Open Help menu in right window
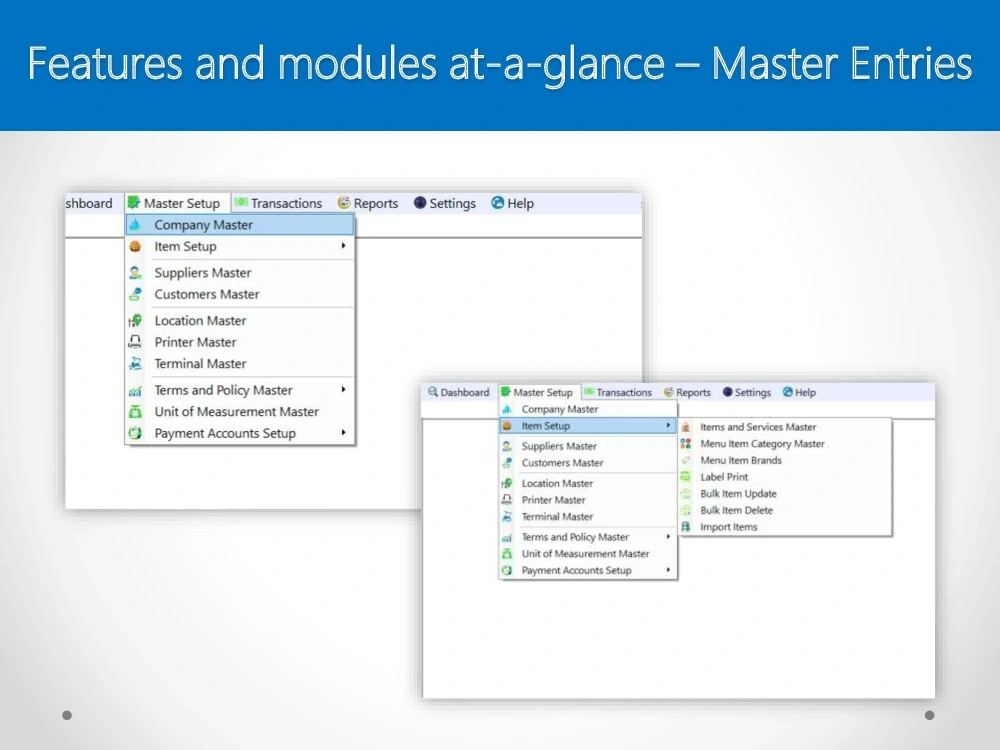The height and width of the screenshot is (750, 1000). [799, 392]
